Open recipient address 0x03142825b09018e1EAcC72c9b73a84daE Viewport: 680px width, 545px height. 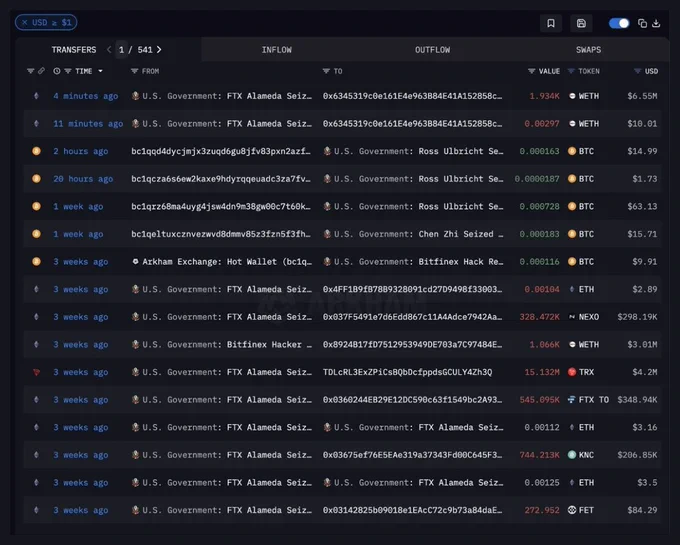click(x=412, y=510)
